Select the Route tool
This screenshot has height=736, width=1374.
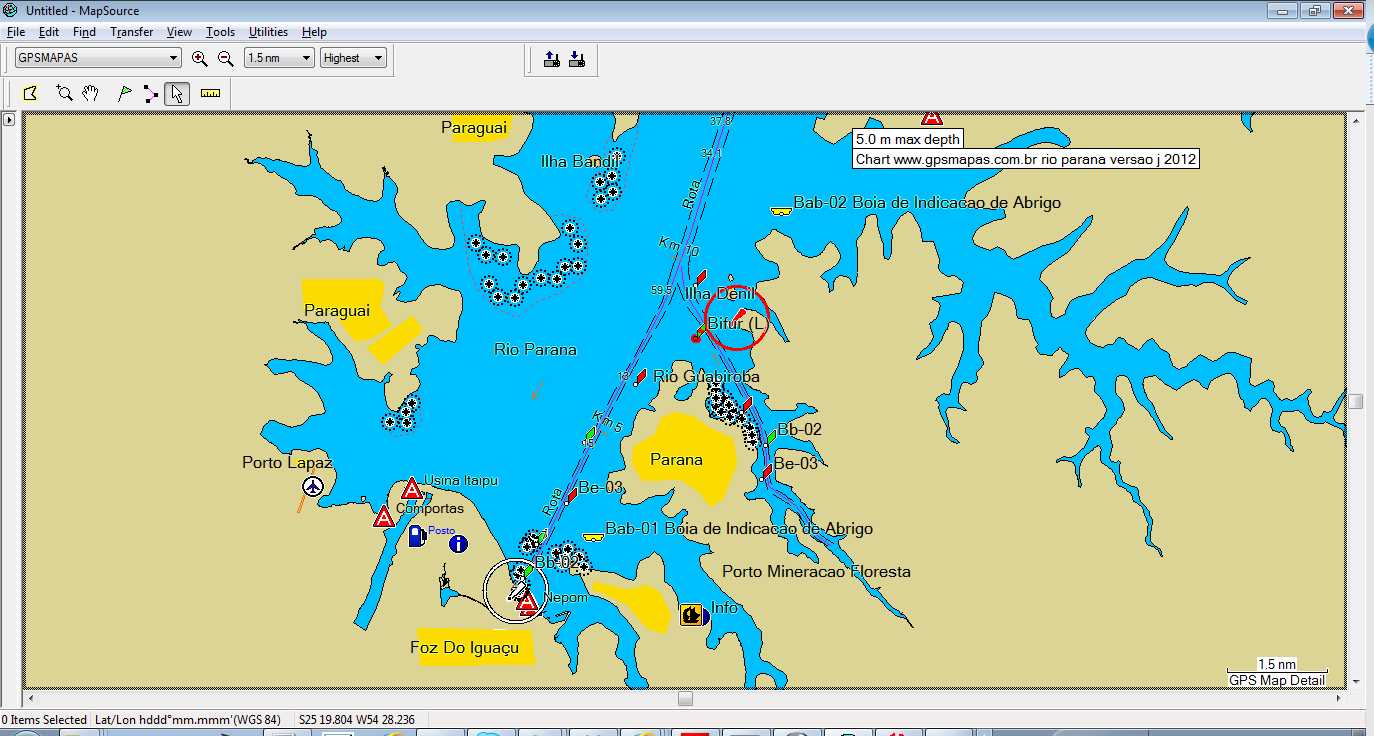pyautogui.click(x=150, y=94)
